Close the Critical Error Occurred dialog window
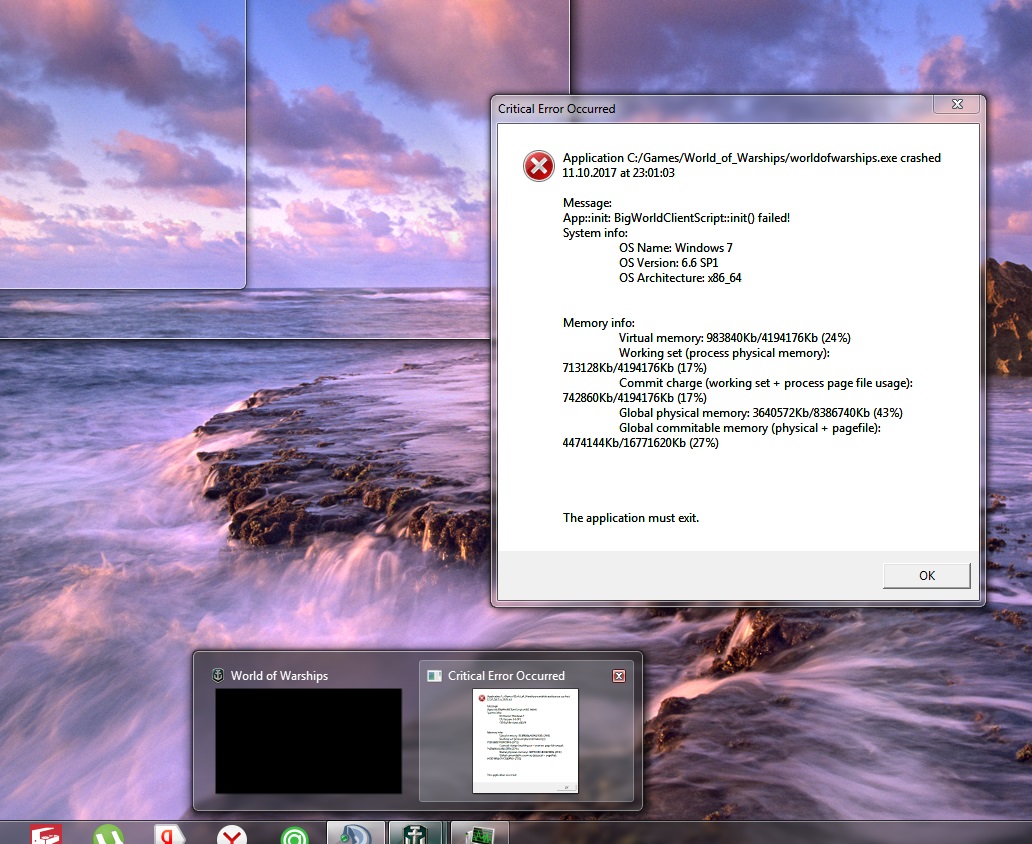This screenshot has width=1032, height=844. click(x=955, y=105)
